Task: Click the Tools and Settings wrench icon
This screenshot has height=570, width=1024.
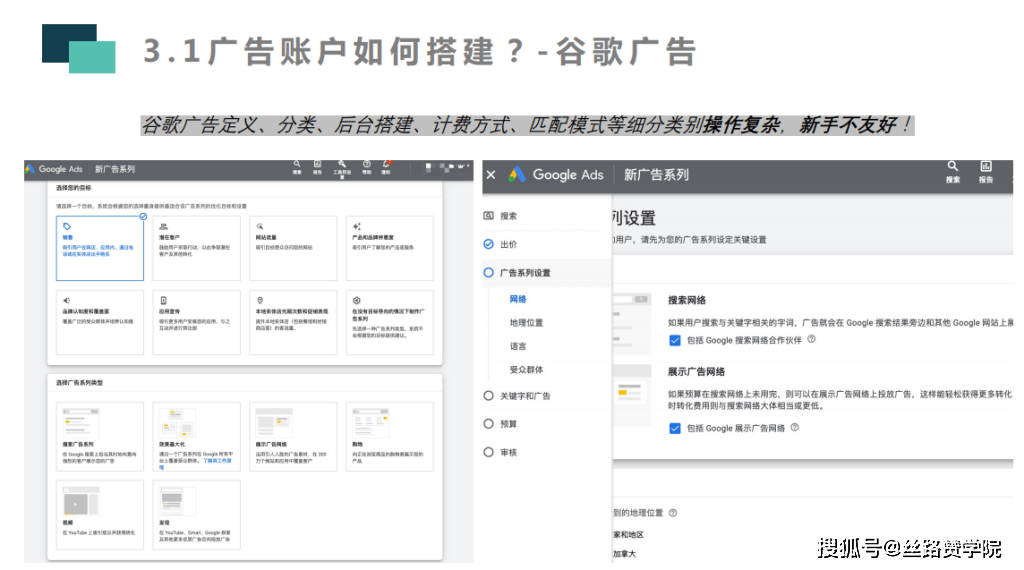Action: tap(341, 165)
